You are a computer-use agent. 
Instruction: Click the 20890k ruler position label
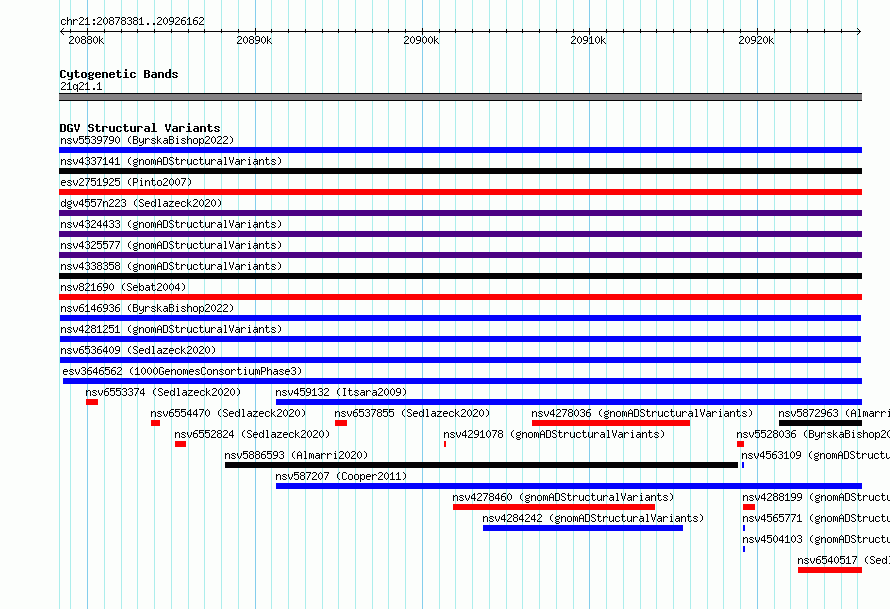(254, 40)
